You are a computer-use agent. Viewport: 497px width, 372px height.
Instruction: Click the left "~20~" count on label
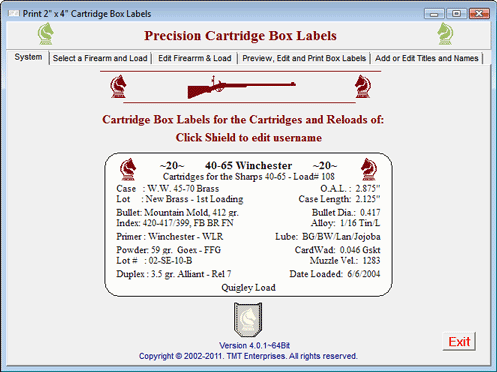[172, 165]
